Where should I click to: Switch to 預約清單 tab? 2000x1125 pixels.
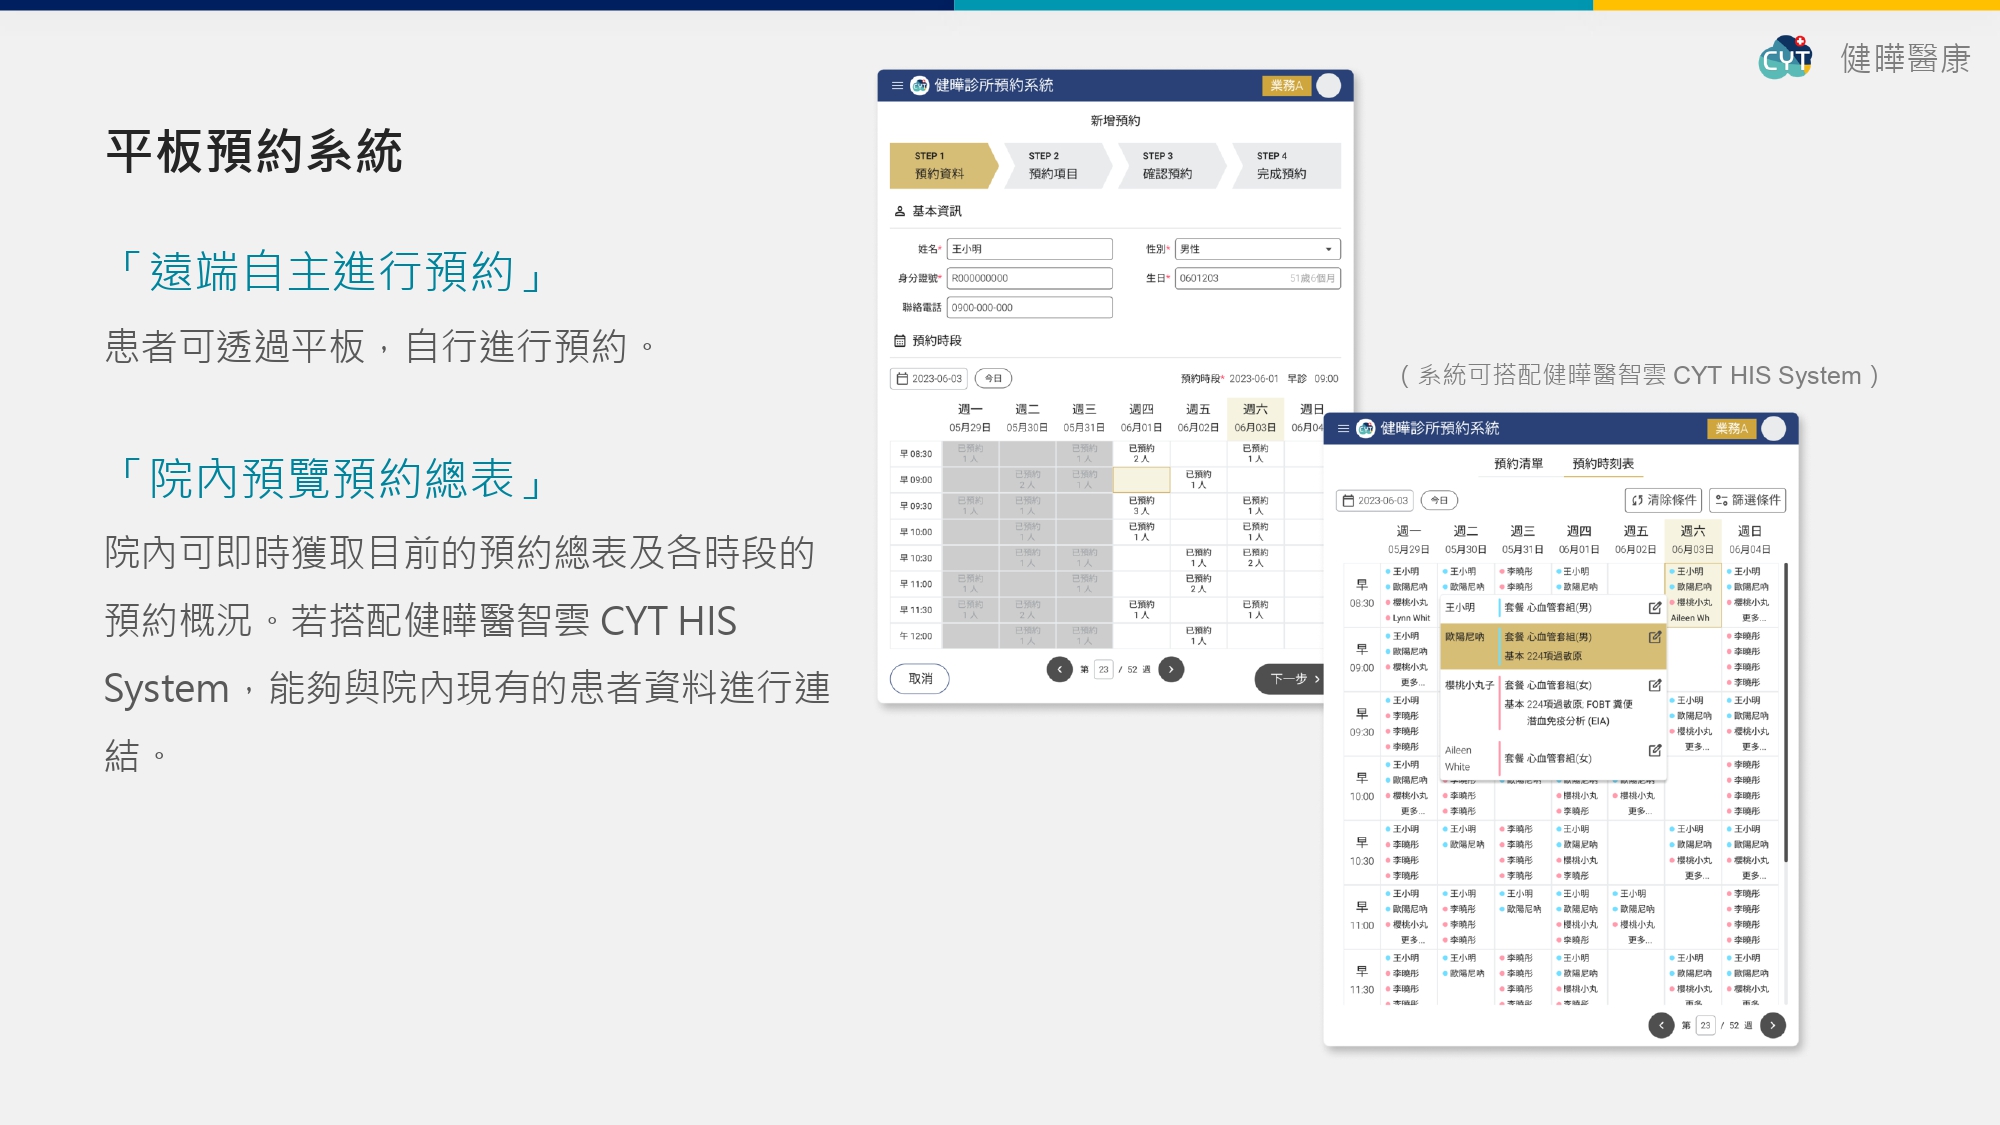tap(1518, 464)
